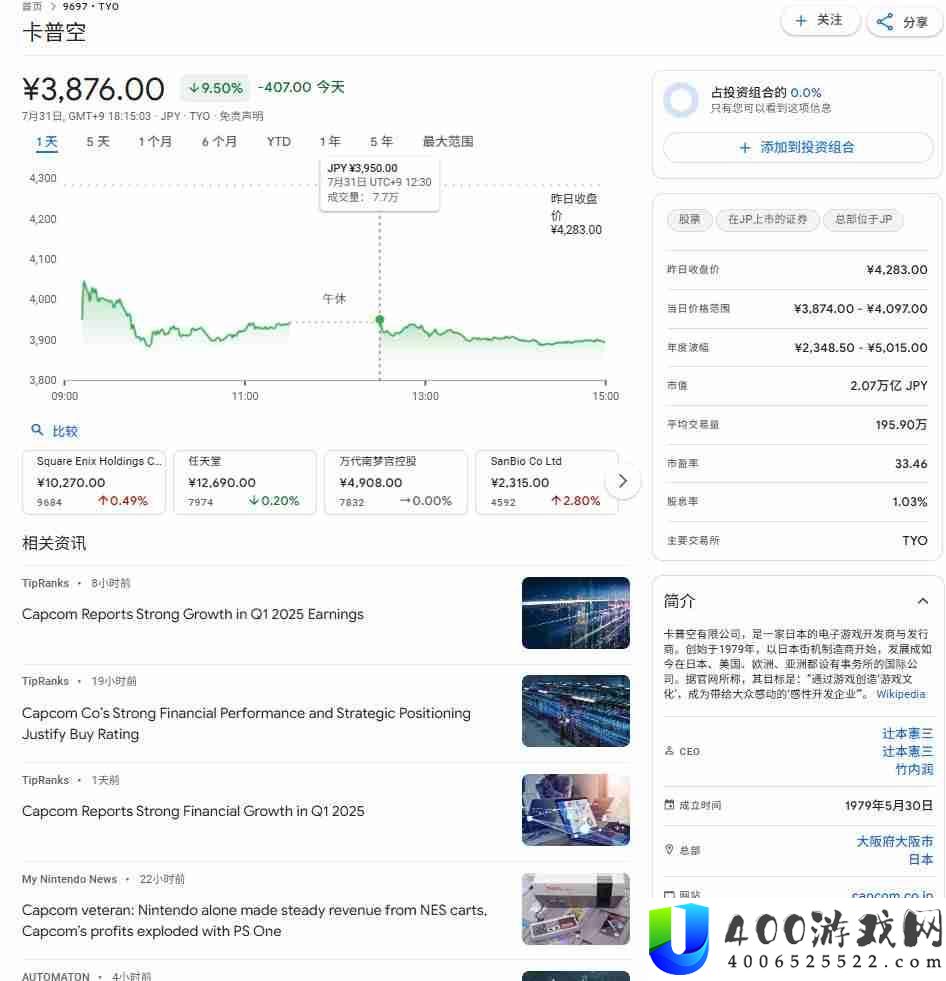Click the 在JP上市的证券 chip
The image size is (946, 981).
767,220
